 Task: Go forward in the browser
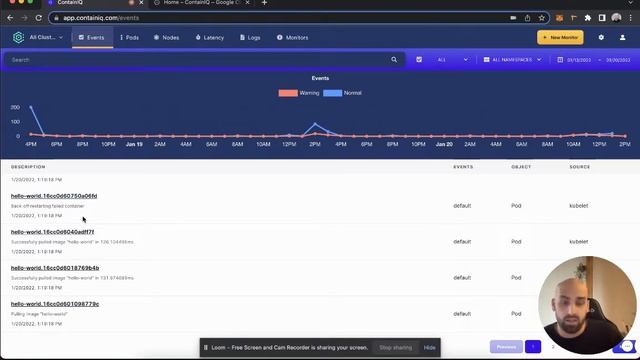(24, 18)
